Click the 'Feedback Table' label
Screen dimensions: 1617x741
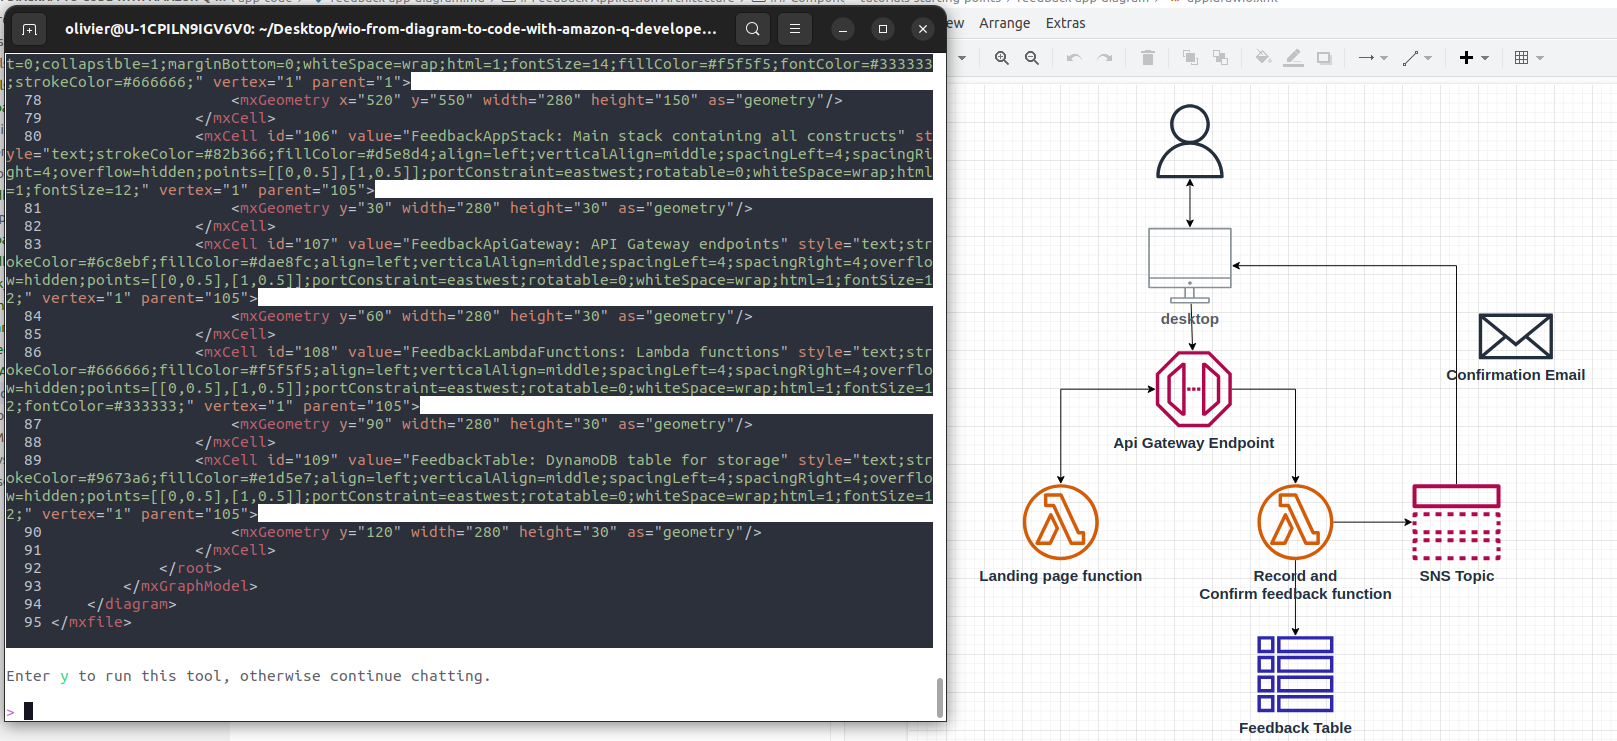pyautogui.click(x=1295, y=728)
